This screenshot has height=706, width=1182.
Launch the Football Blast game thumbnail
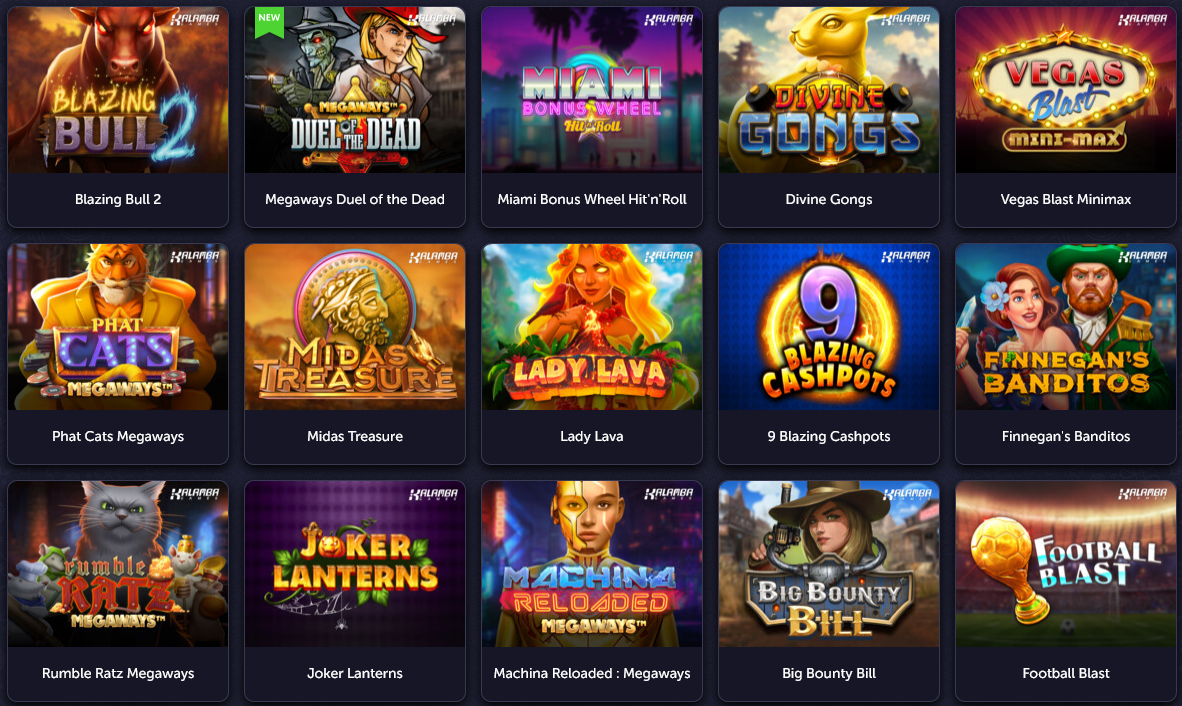coord(1065,564)
